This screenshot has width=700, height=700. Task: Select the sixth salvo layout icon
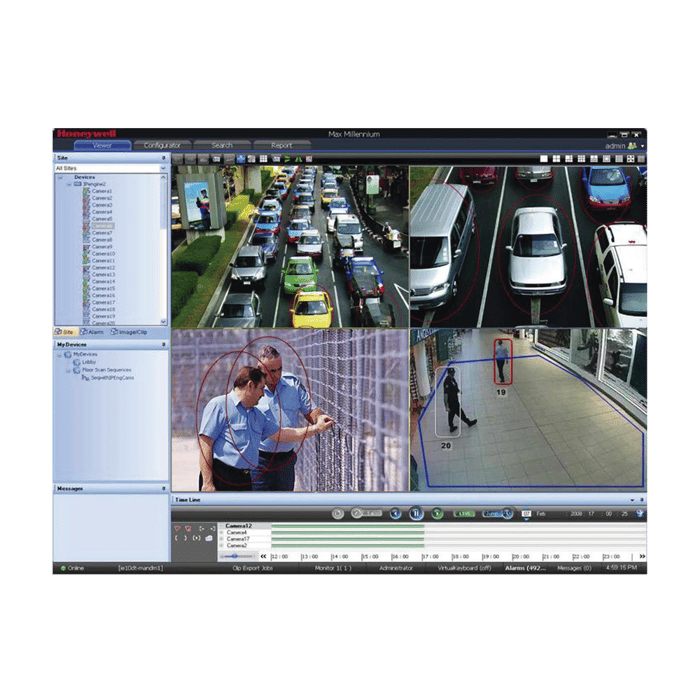606,159
